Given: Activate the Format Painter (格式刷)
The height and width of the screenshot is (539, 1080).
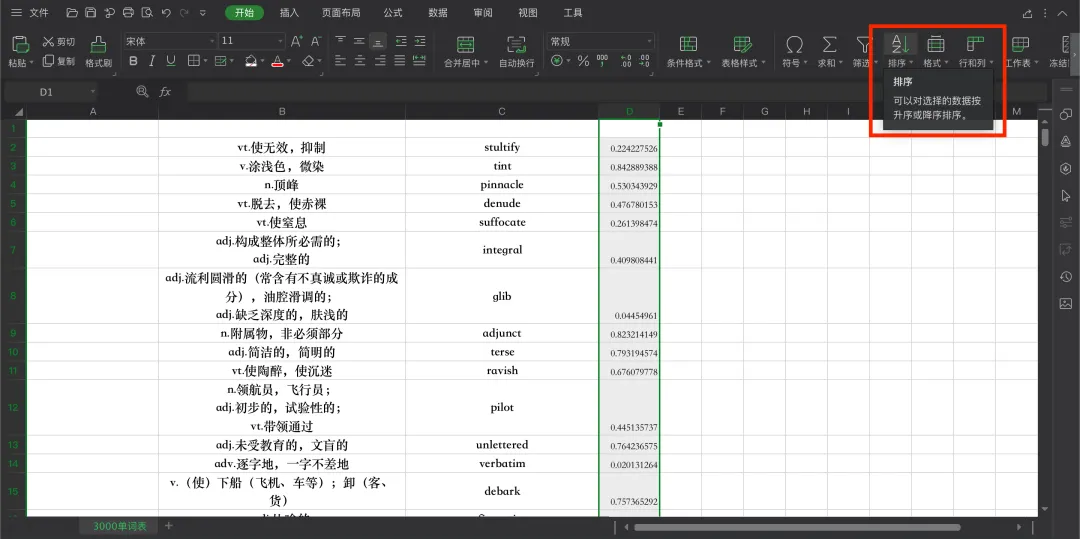Looking at the screenshot, I should [98, 51].
